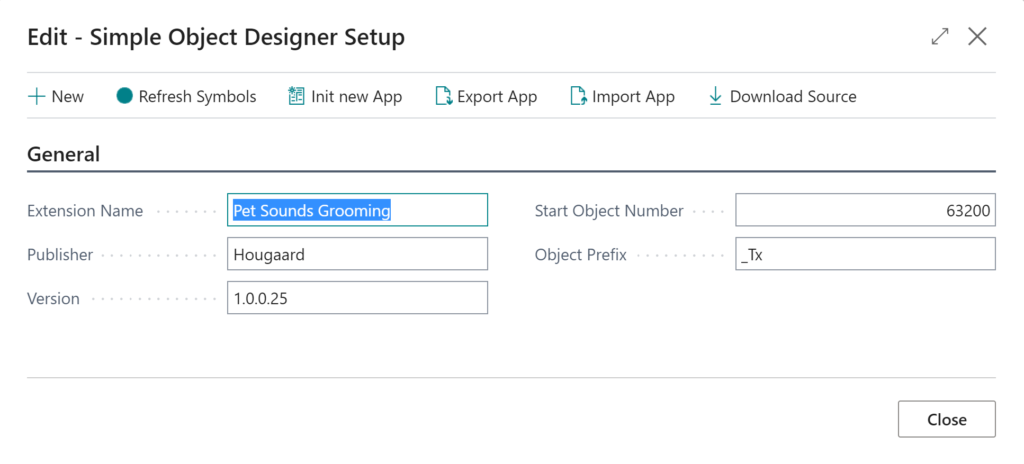
Task: Choose Download Source action text
Action: (x=793, y=97)
